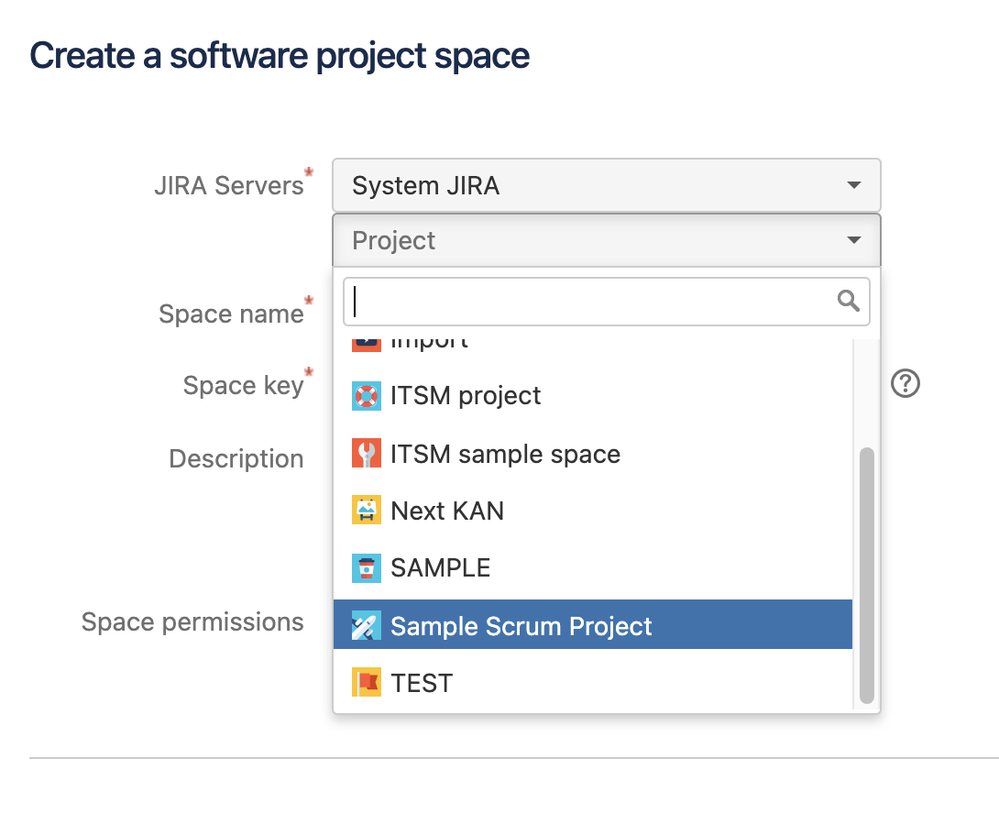This screenshot has height=836, width=999.
Task: Click the Project dropdown arrow
Action: tap(853, 241)
